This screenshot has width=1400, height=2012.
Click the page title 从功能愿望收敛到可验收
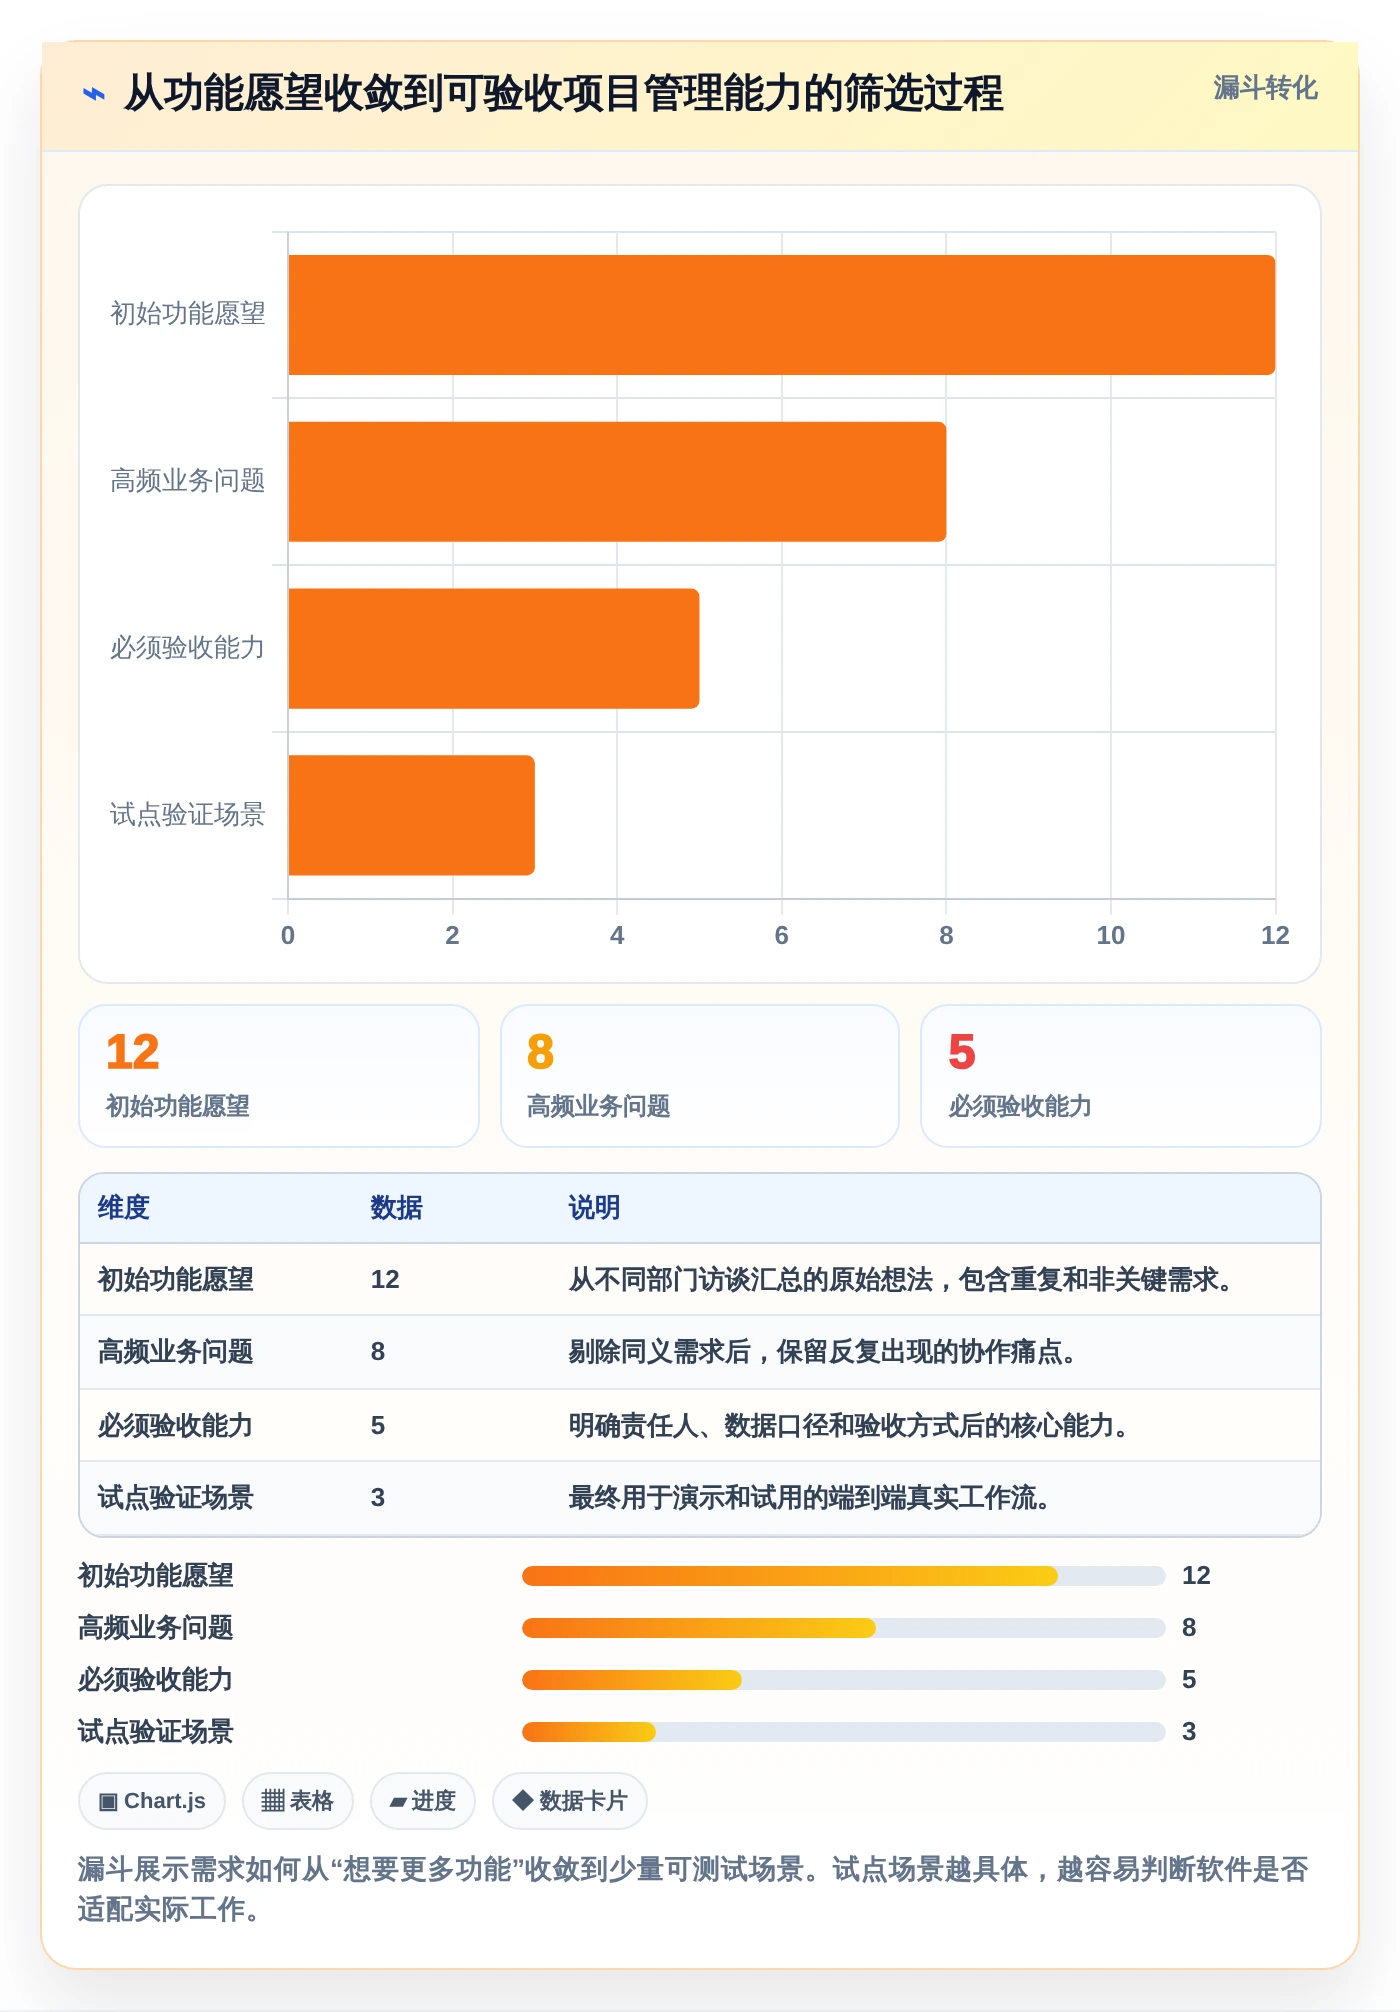point(564,94)
